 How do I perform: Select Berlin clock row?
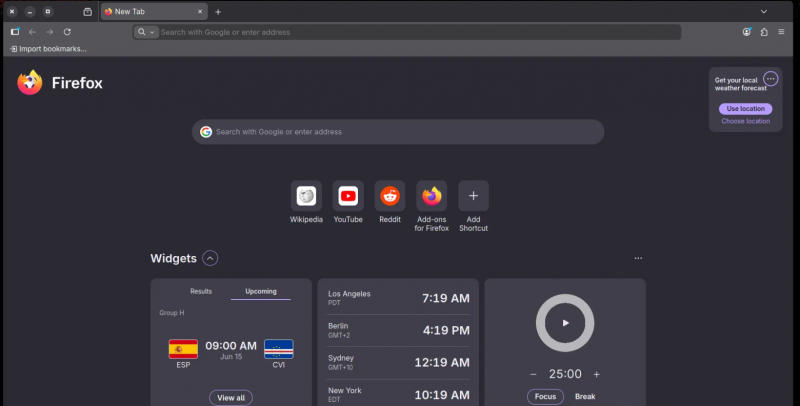[x=398, y=330]
